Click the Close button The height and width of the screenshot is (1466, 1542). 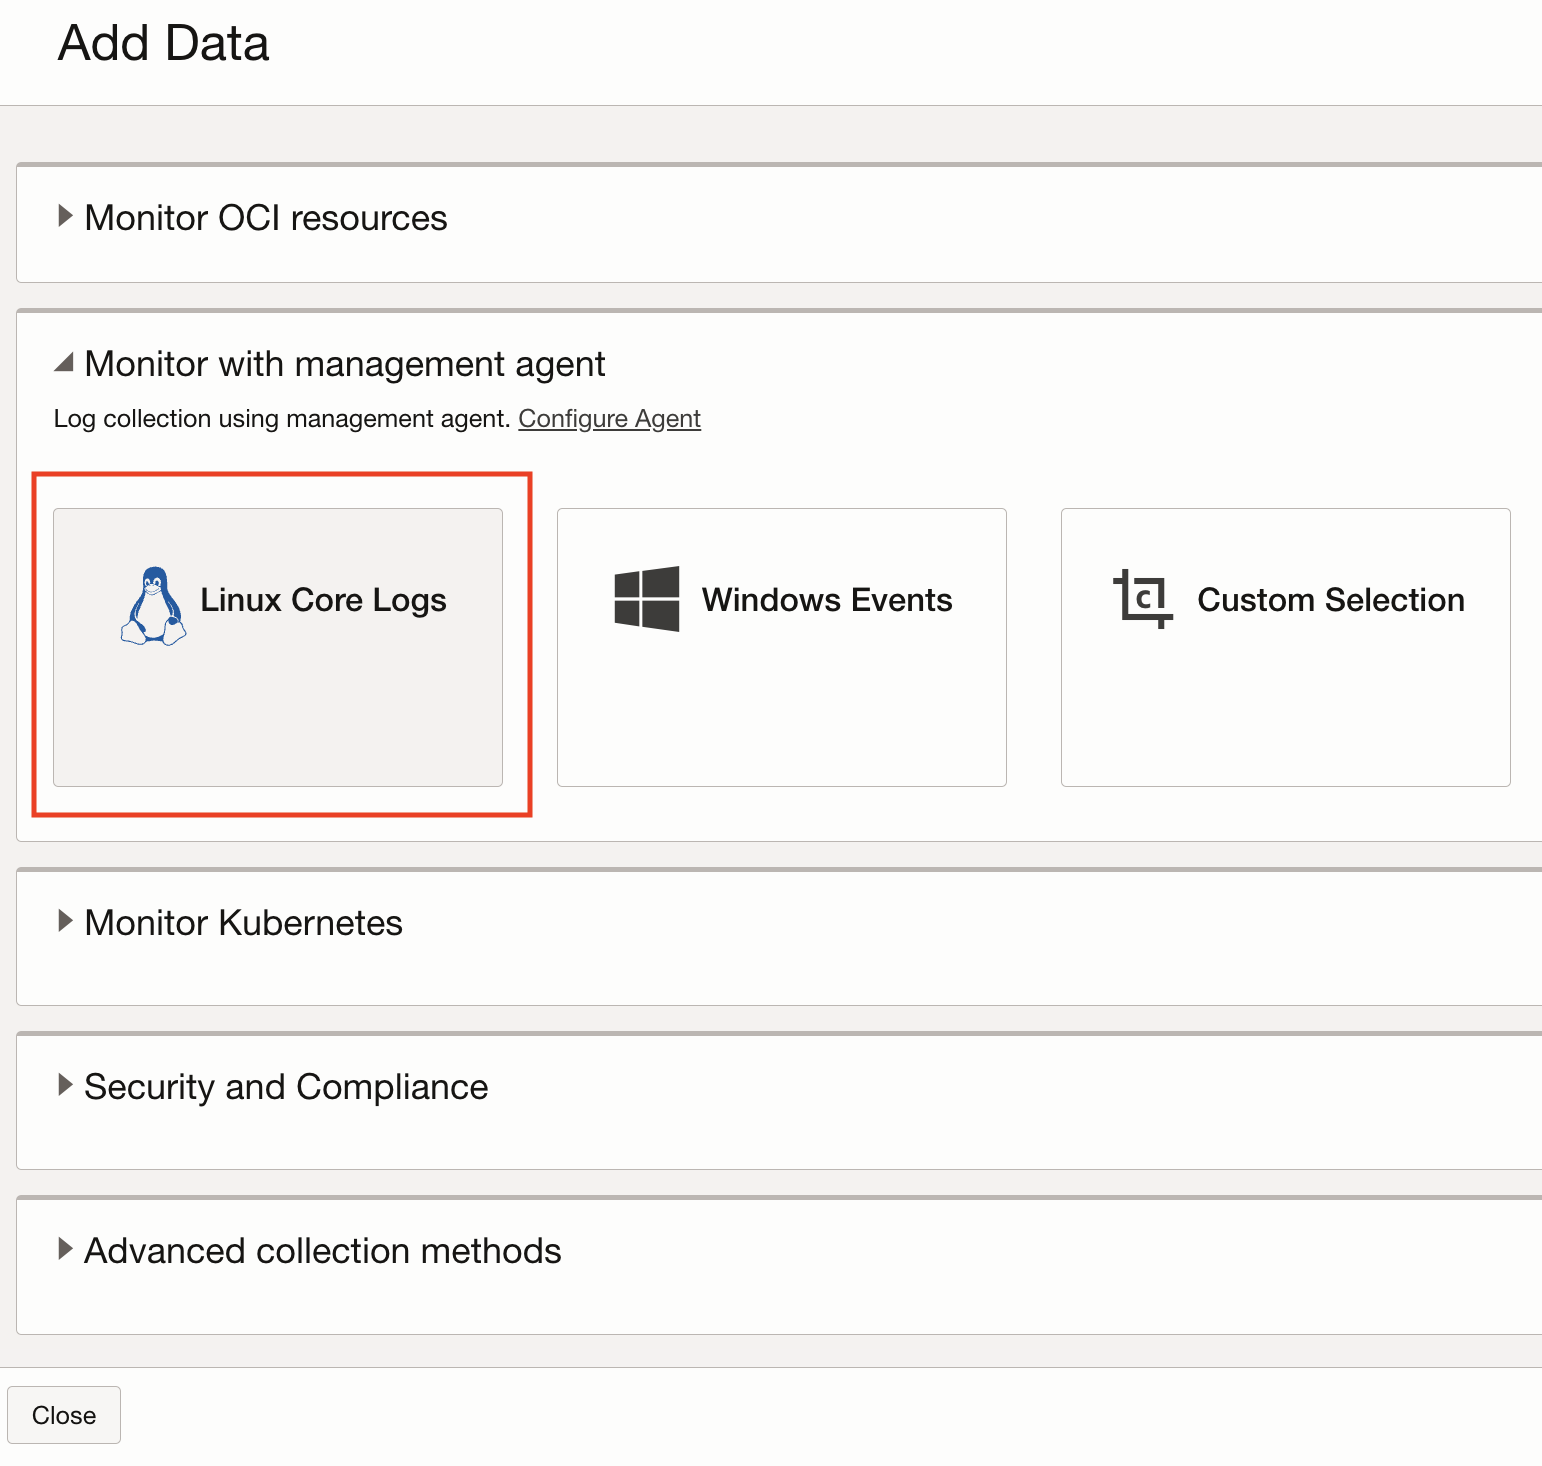pos(64,1414)
